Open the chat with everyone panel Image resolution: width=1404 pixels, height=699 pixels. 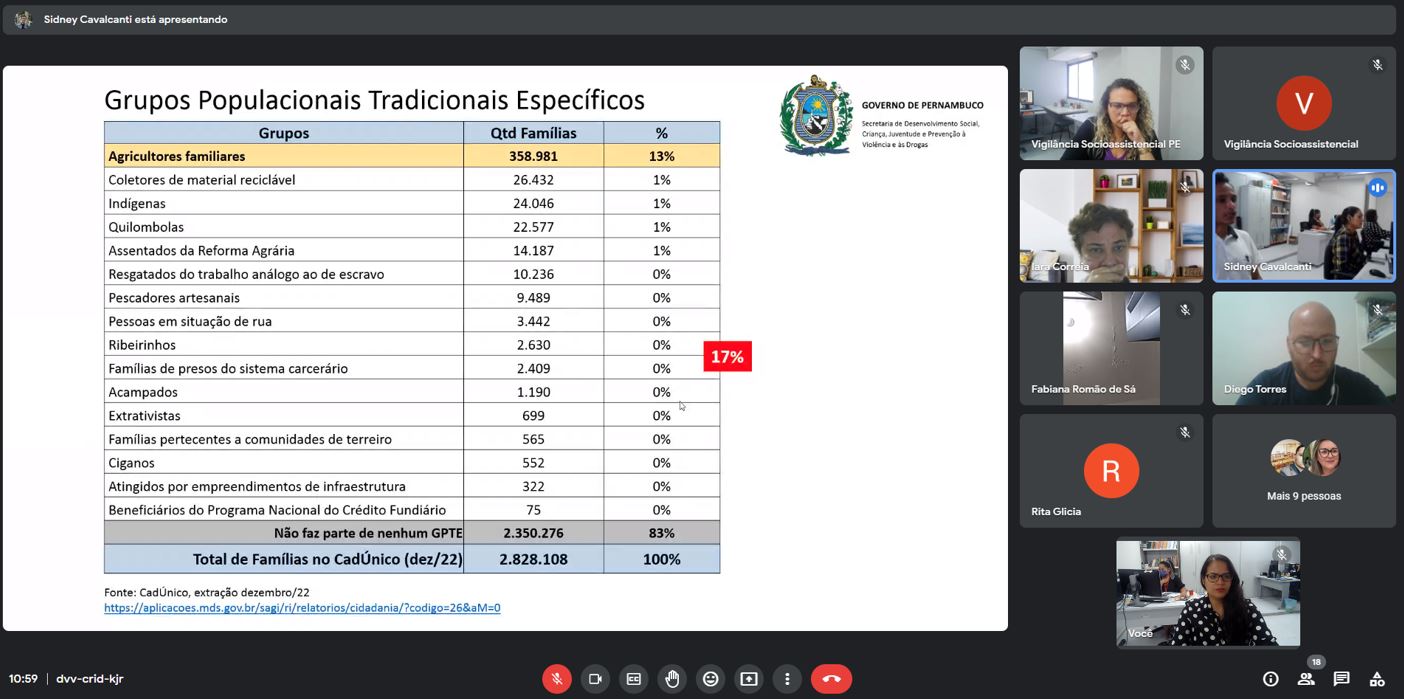coord(1341,679)
